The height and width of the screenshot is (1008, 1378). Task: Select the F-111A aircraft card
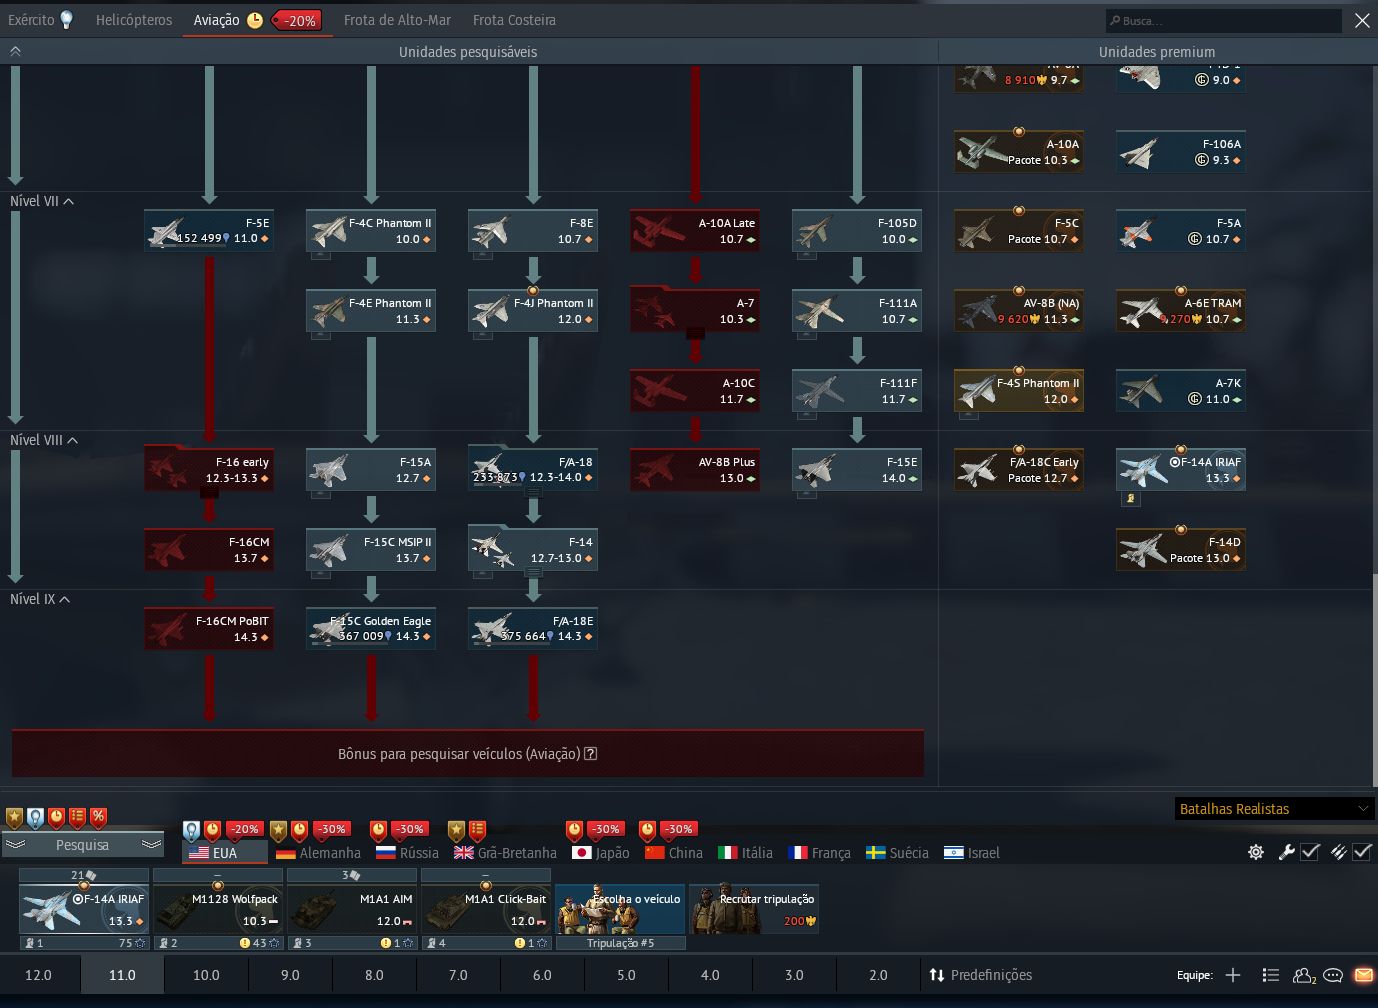click(857, 311)
